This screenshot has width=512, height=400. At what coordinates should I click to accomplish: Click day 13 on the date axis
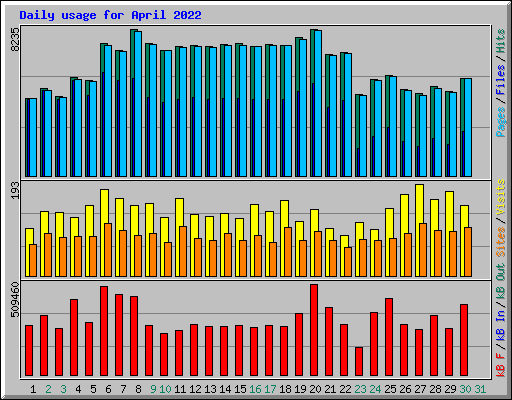(x=210, y=389)
